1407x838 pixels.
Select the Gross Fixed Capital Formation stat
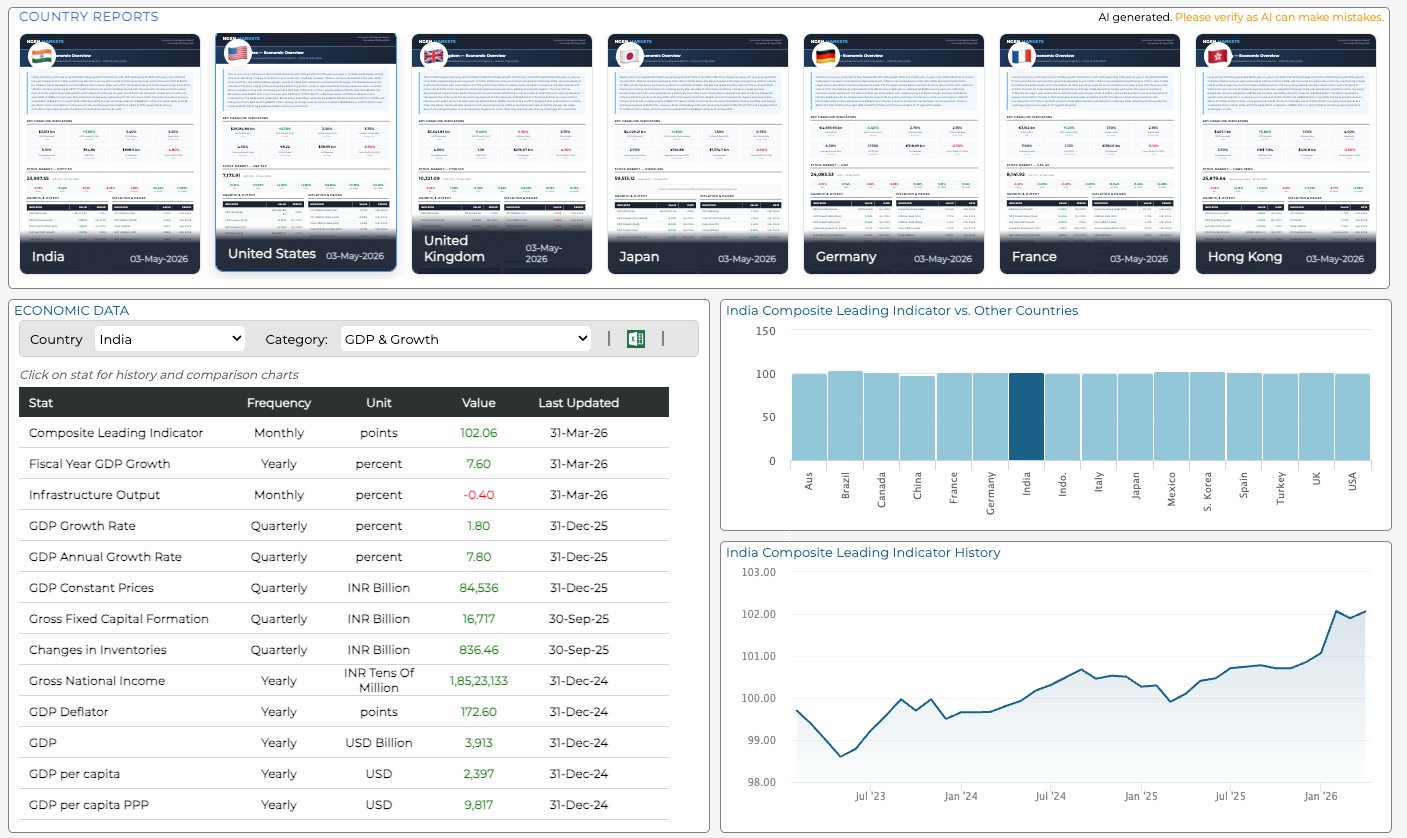click(x=344, y=619)
